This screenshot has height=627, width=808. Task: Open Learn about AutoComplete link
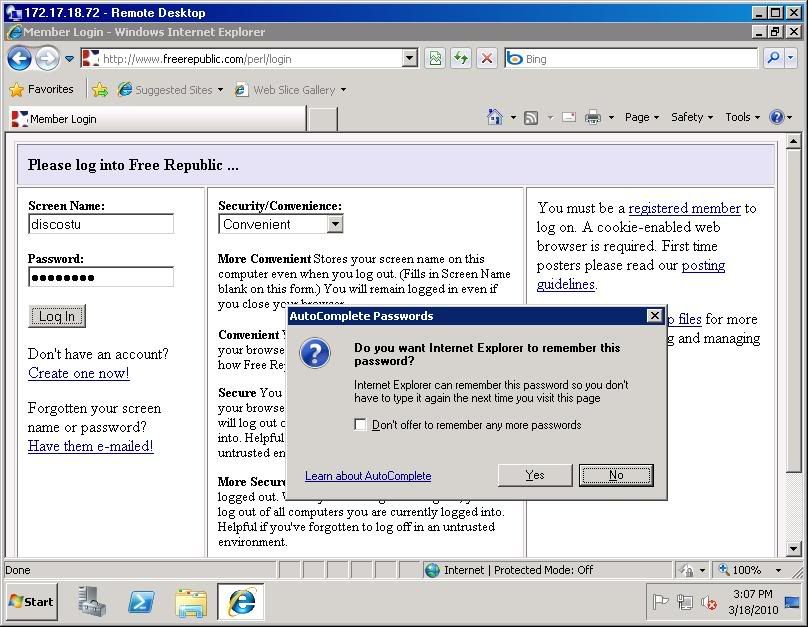click(x=368, y=476)
